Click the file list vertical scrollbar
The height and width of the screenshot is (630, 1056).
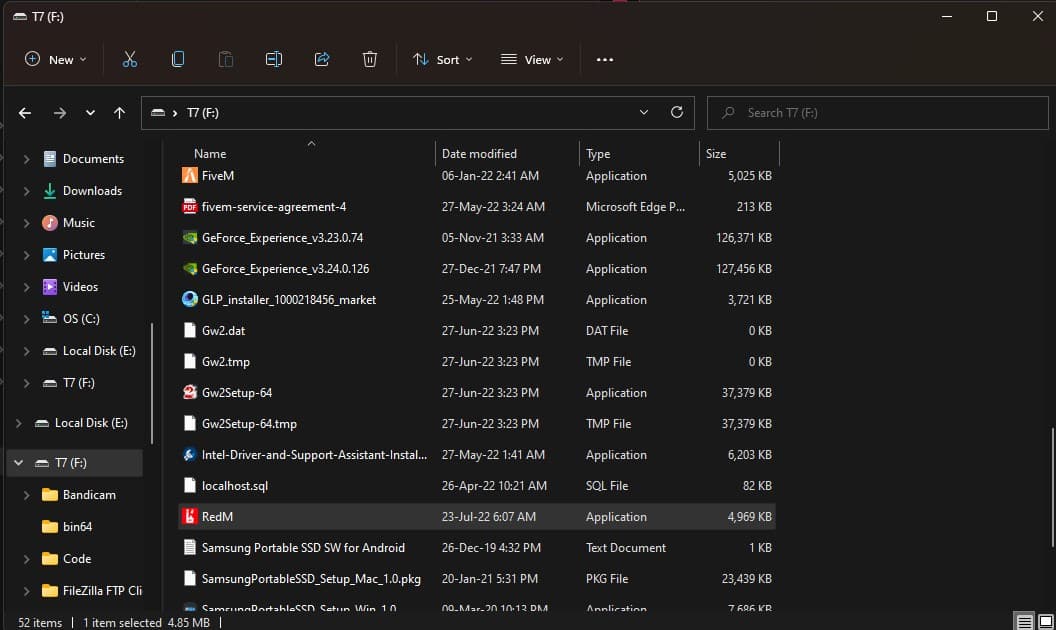(1052, 487)
